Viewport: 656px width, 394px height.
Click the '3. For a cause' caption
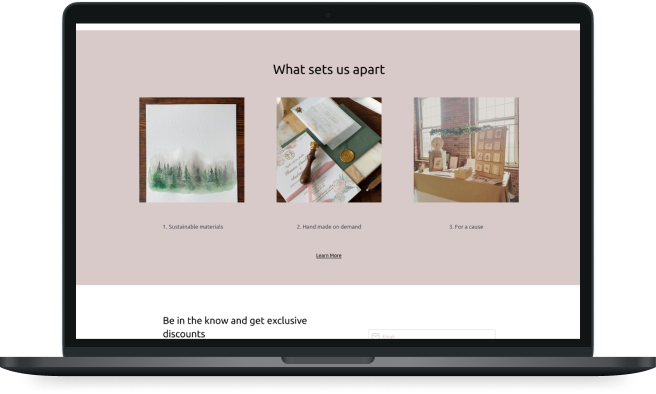(x=466, y=227)
